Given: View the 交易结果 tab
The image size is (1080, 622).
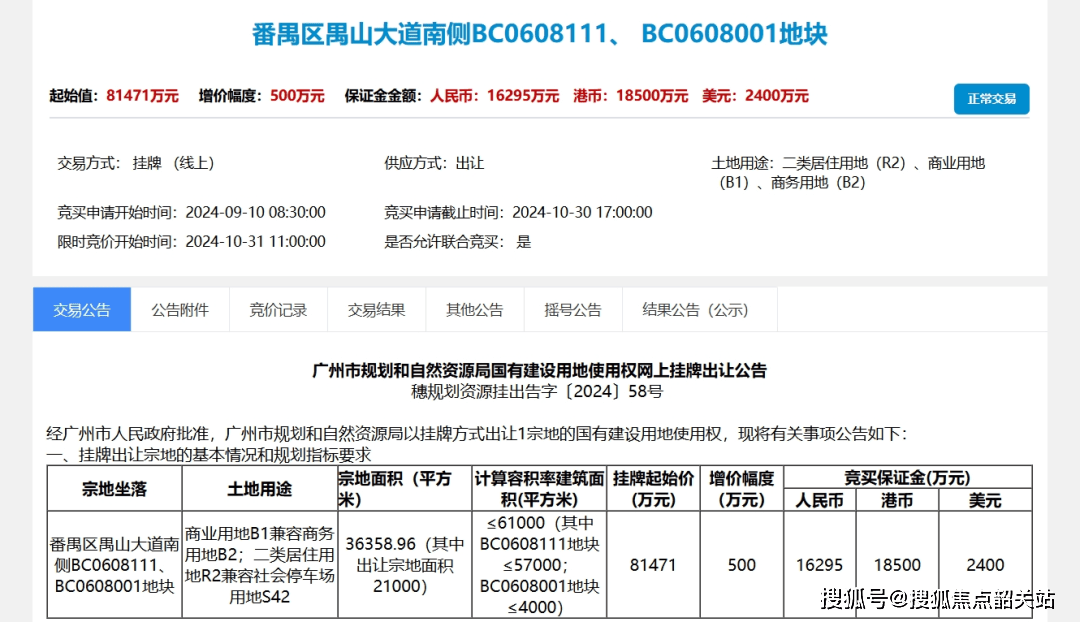Looking at the screenshot, I should tap(376, 310).
